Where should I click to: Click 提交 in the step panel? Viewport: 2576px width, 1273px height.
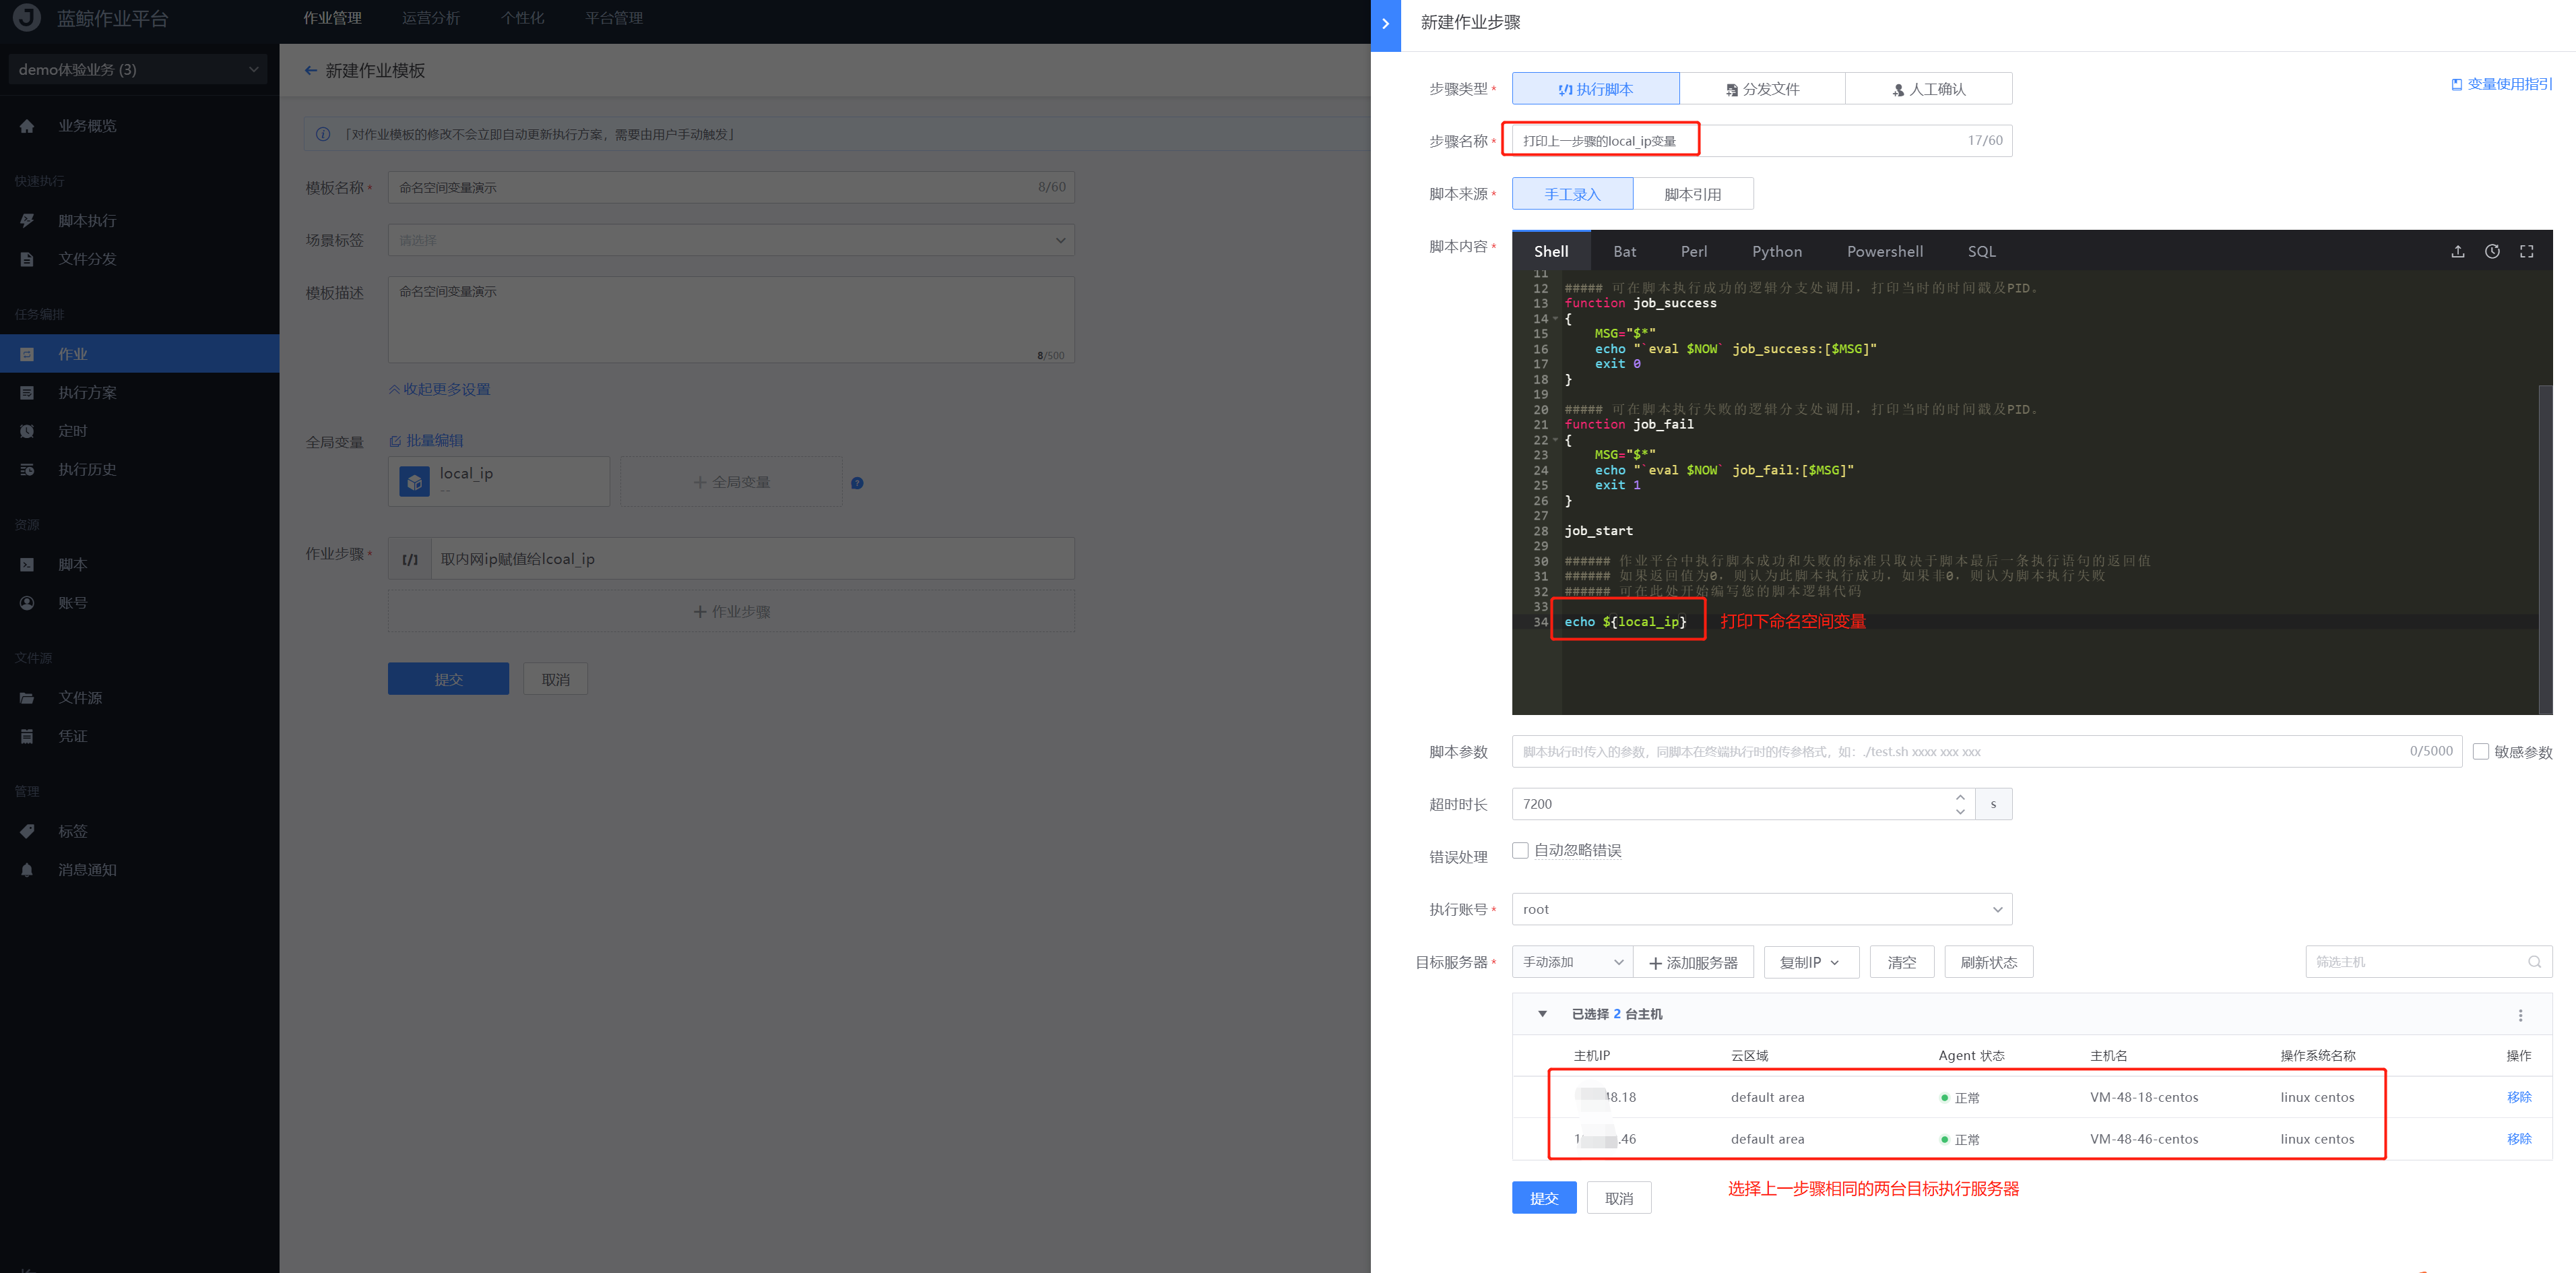1544,1198
